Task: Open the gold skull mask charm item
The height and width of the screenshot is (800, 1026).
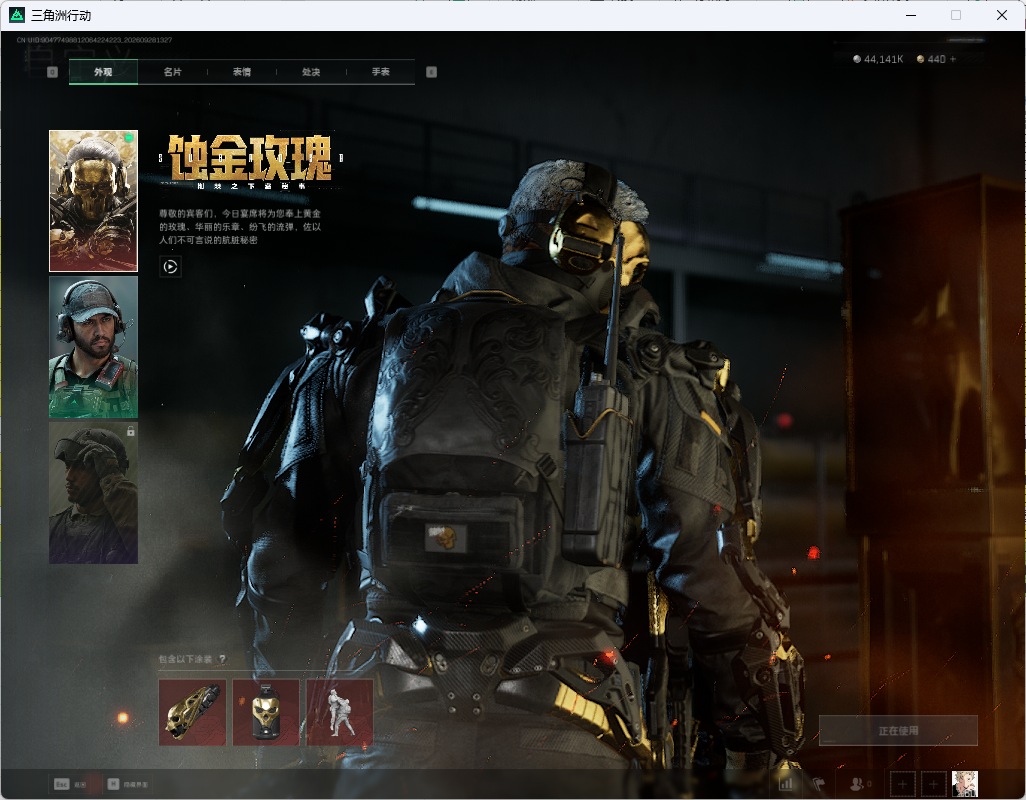Action: (x=266, y=712)
